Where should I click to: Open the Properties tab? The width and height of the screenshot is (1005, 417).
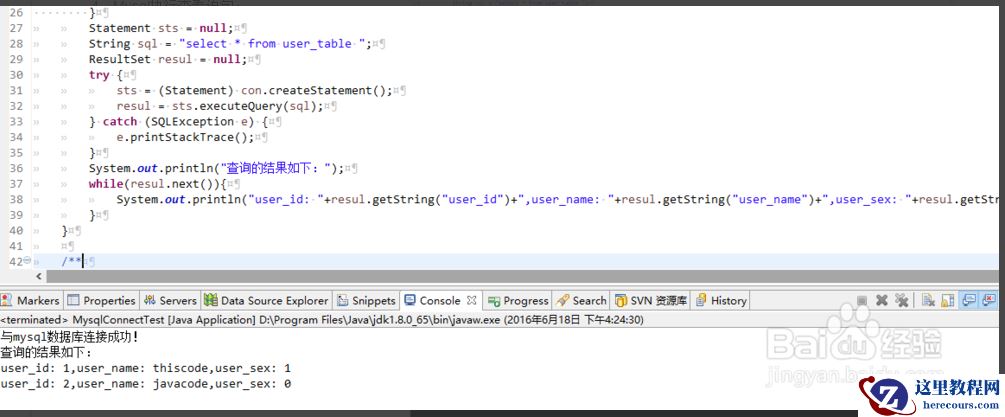(101, 300)
